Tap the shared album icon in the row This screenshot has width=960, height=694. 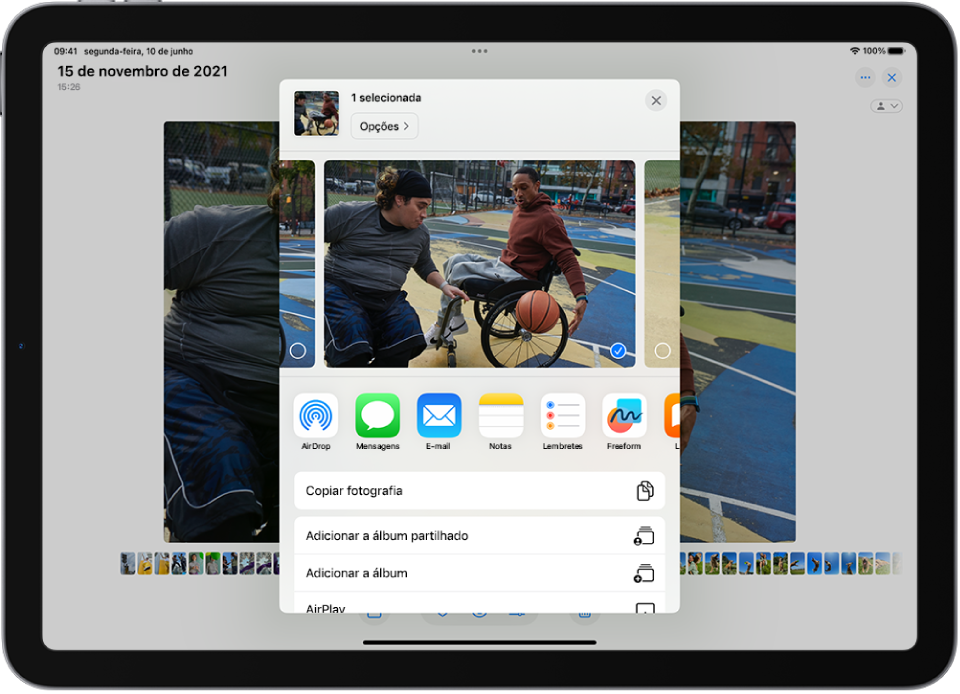[644, 536]
